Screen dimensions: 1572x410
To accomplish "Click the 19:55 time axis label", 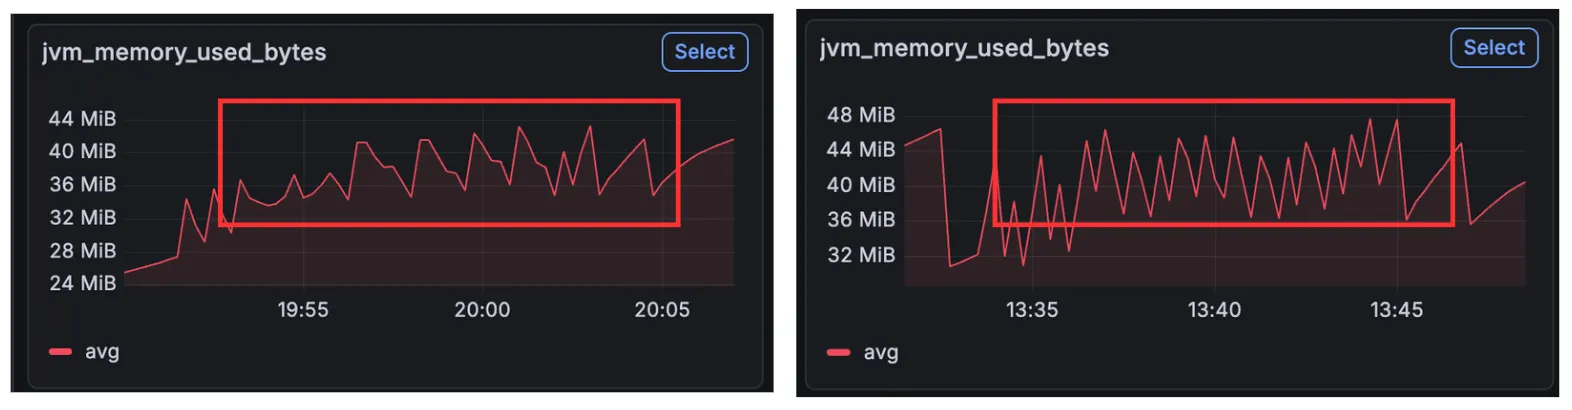I will 303,310.
